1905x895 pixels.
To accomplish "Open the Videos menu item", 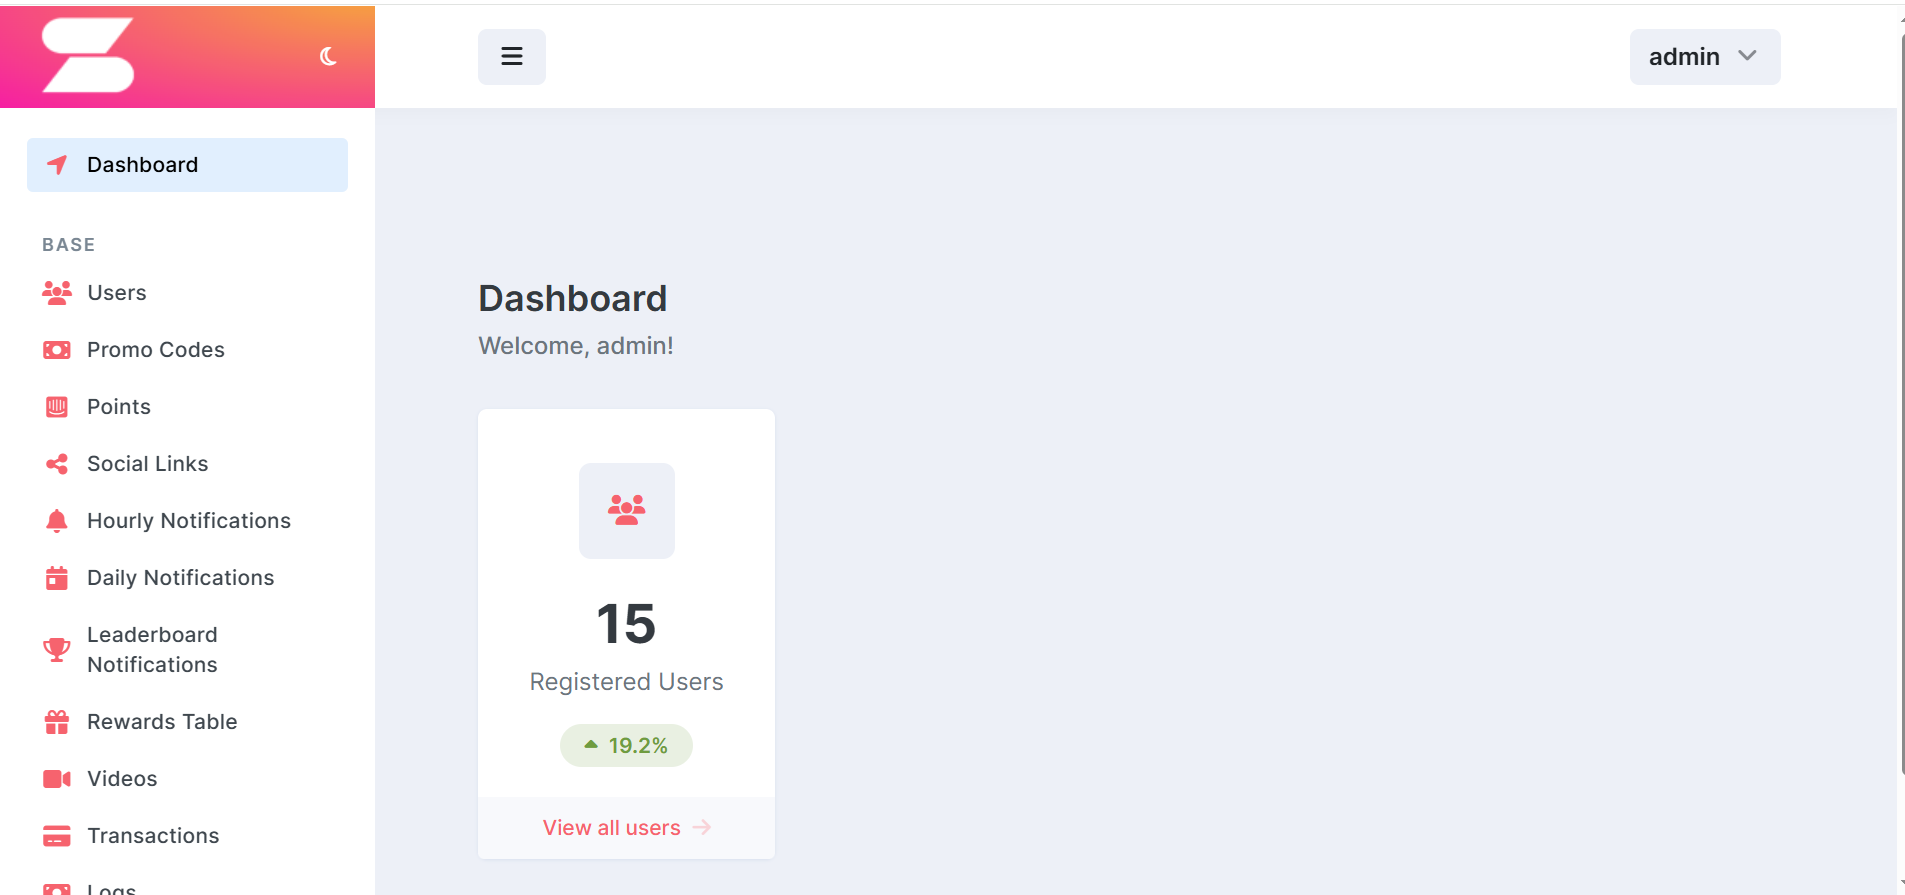I will 122,779.
